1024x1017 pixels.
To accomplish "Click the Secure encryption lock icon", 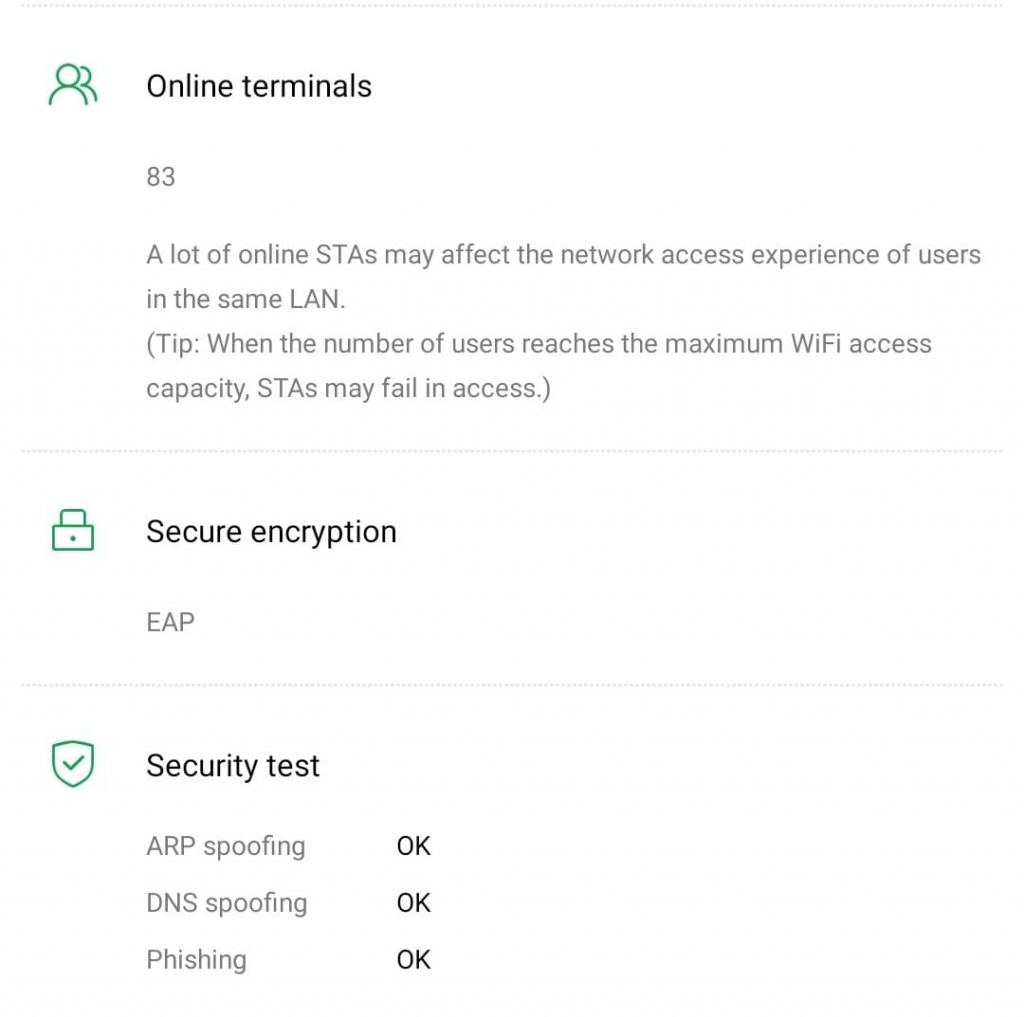I will click(73, 531).
